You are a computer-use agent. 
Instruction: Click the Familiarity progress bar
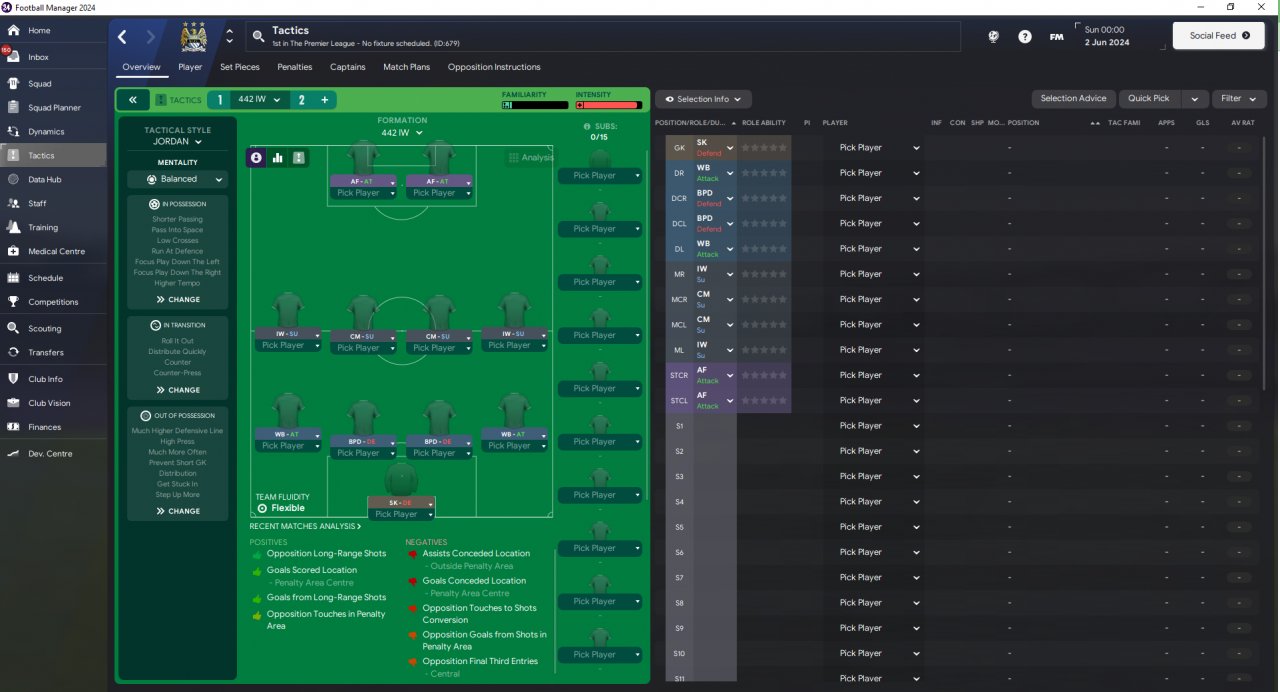(533, 104)
